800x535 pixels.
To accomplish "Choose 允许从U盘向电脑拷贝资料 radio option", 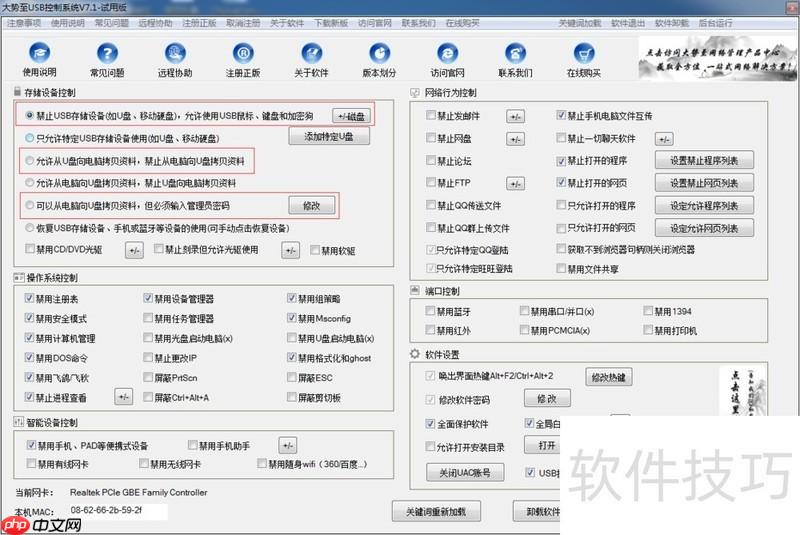I will [30, 161].
